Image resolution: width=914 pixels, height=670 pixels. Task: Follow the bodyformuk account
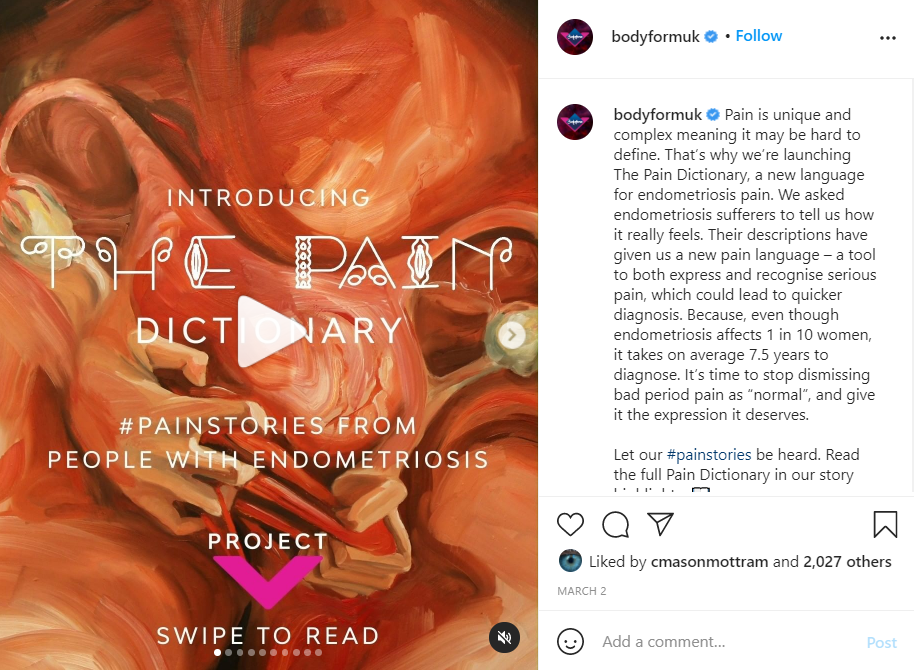(x=758, y=36)
